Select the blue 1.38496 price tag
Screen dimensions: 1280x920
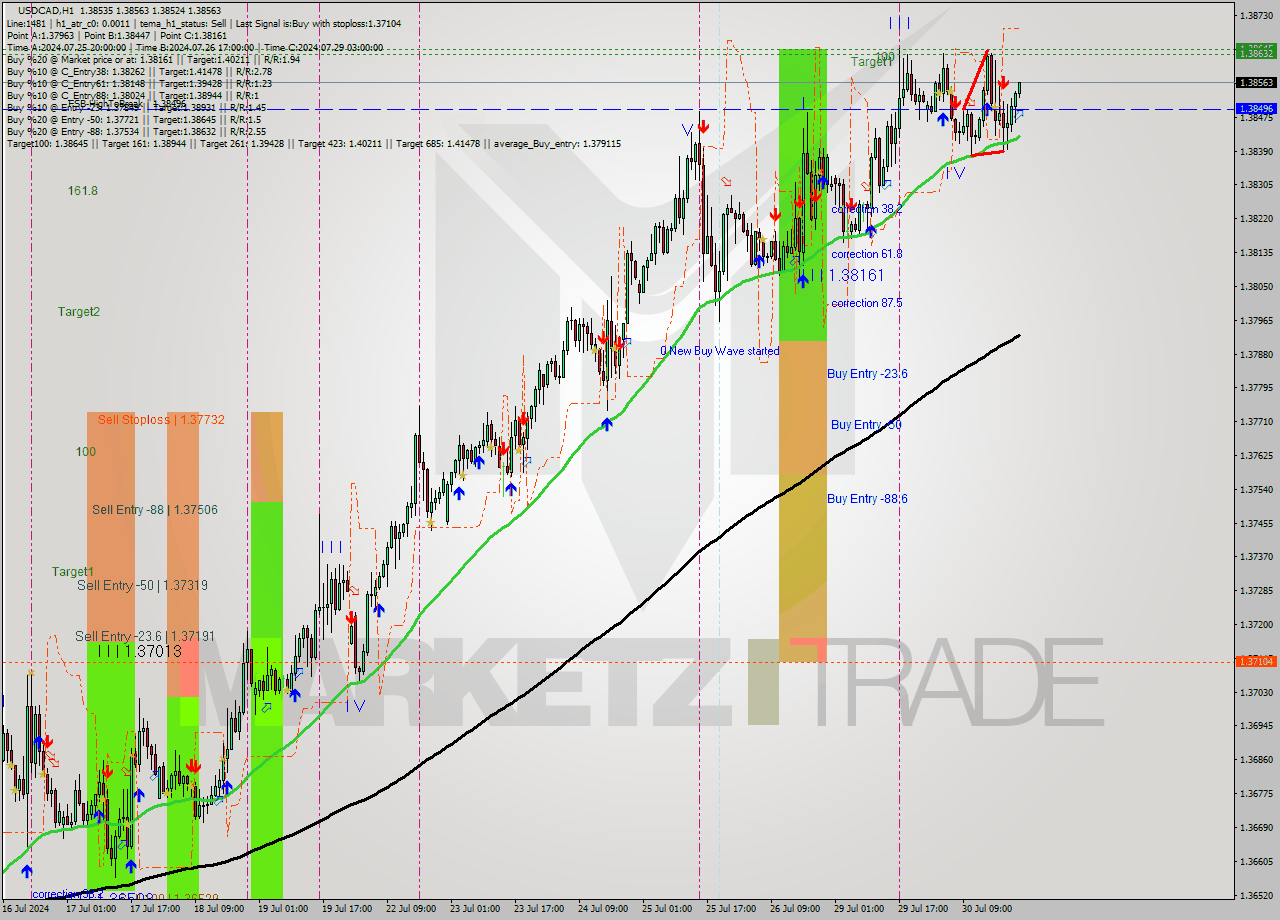(x=1256, y=108)
